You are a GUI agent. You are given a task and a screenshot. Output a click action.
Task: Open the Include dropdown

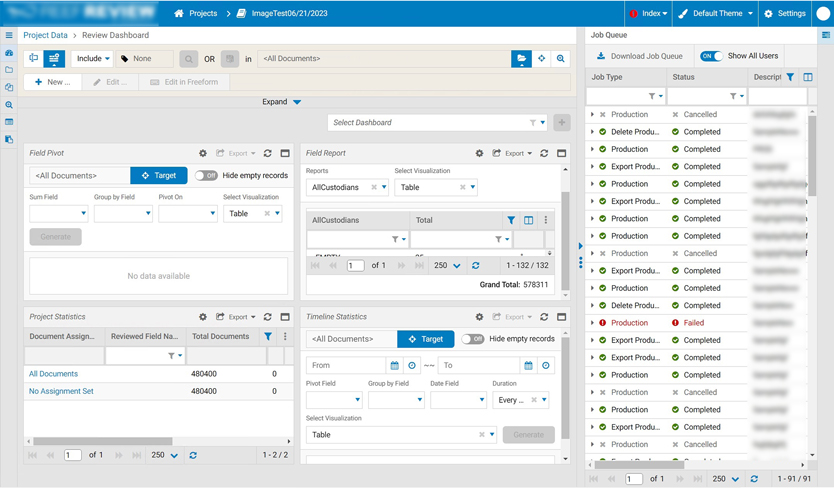[x=93, y=59]
